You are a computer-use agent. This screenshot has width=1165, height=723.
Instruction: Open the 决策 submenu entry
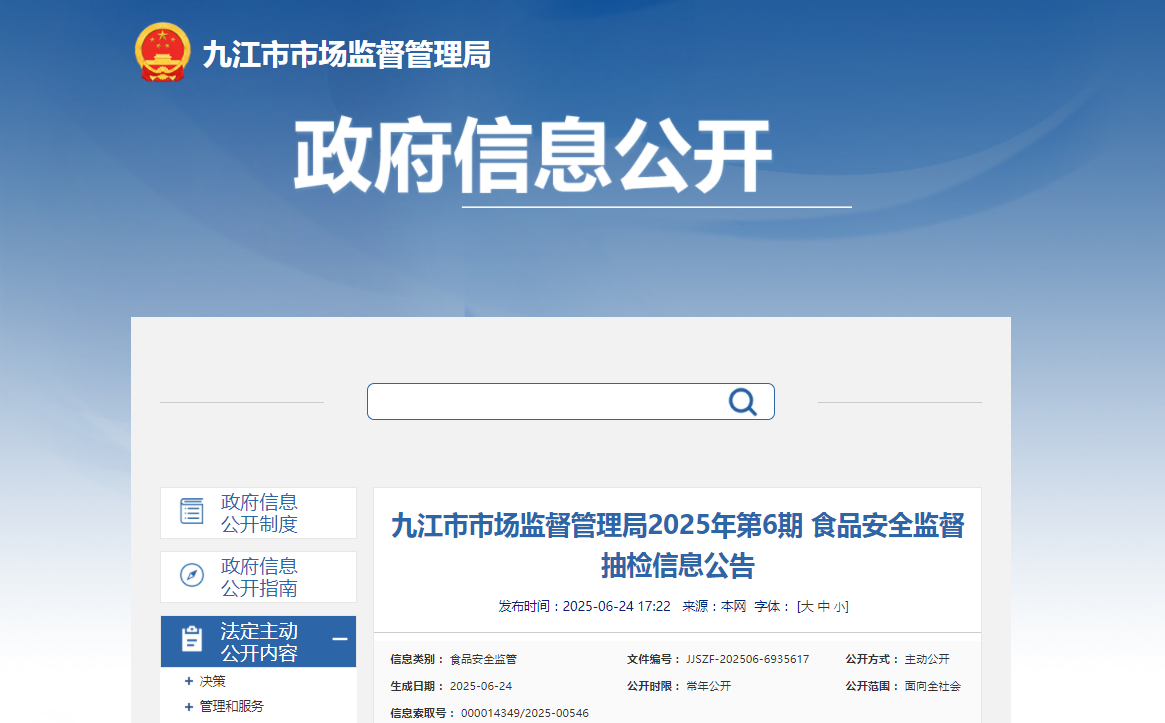click(212, 681)
